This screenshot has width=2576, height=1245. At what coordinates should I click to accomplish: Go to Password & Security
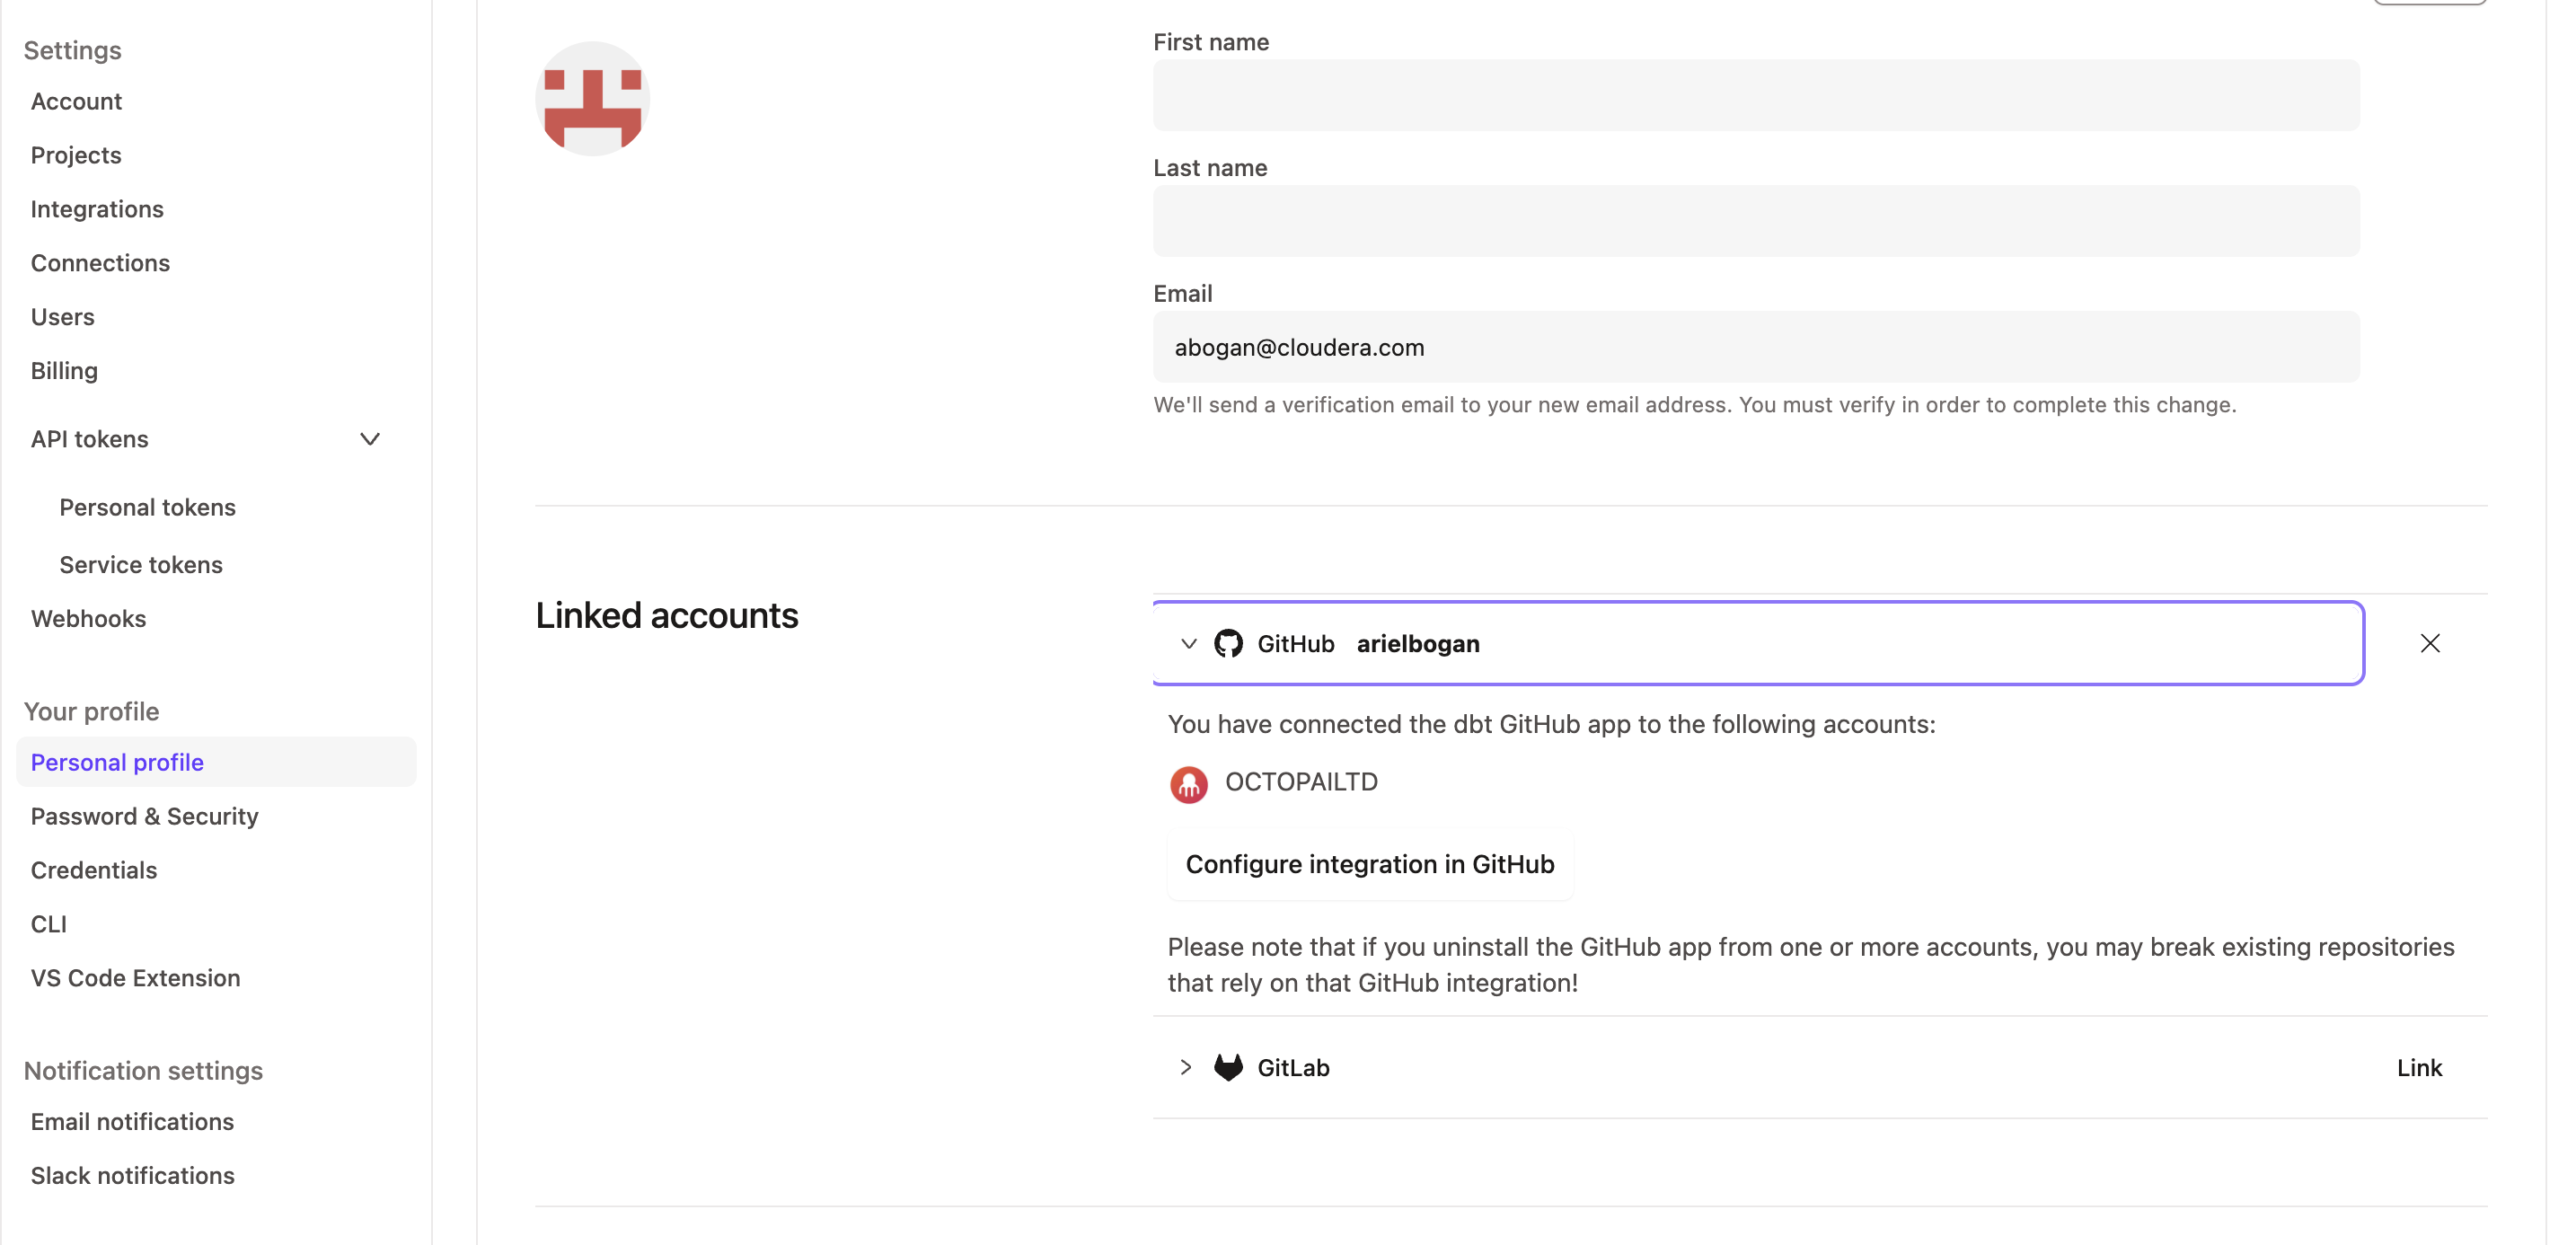click(x=144, y=816)
